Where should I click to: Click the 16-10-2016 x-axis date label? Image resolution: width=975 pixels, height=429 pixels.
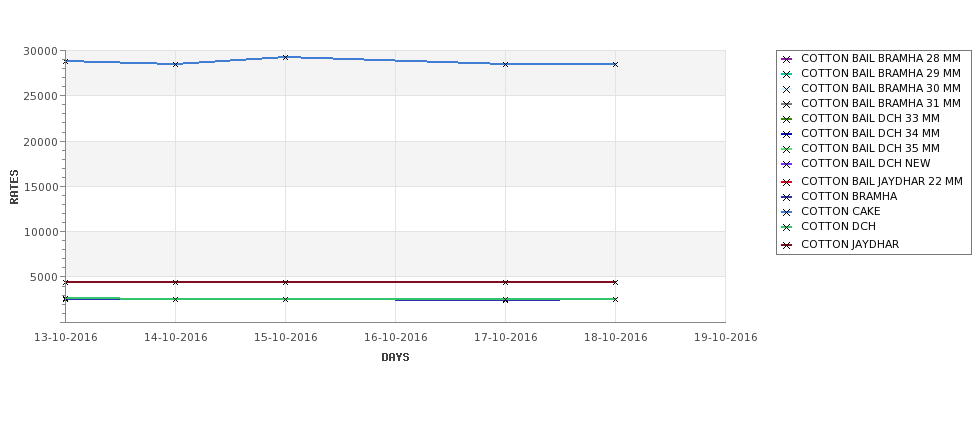pyautogui.click(x=395, y=338)
